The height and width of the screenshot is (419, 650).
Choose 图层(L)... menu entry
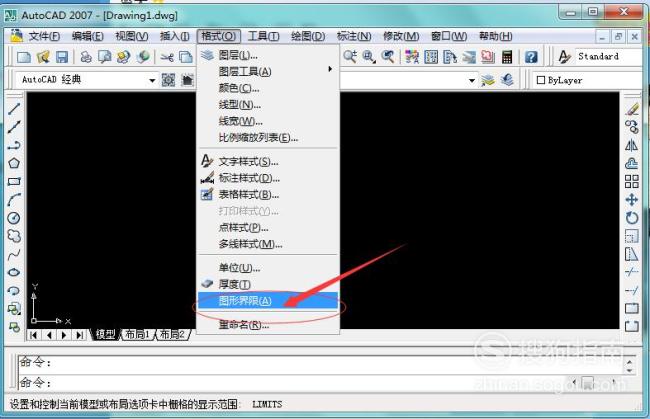(268, 55)
